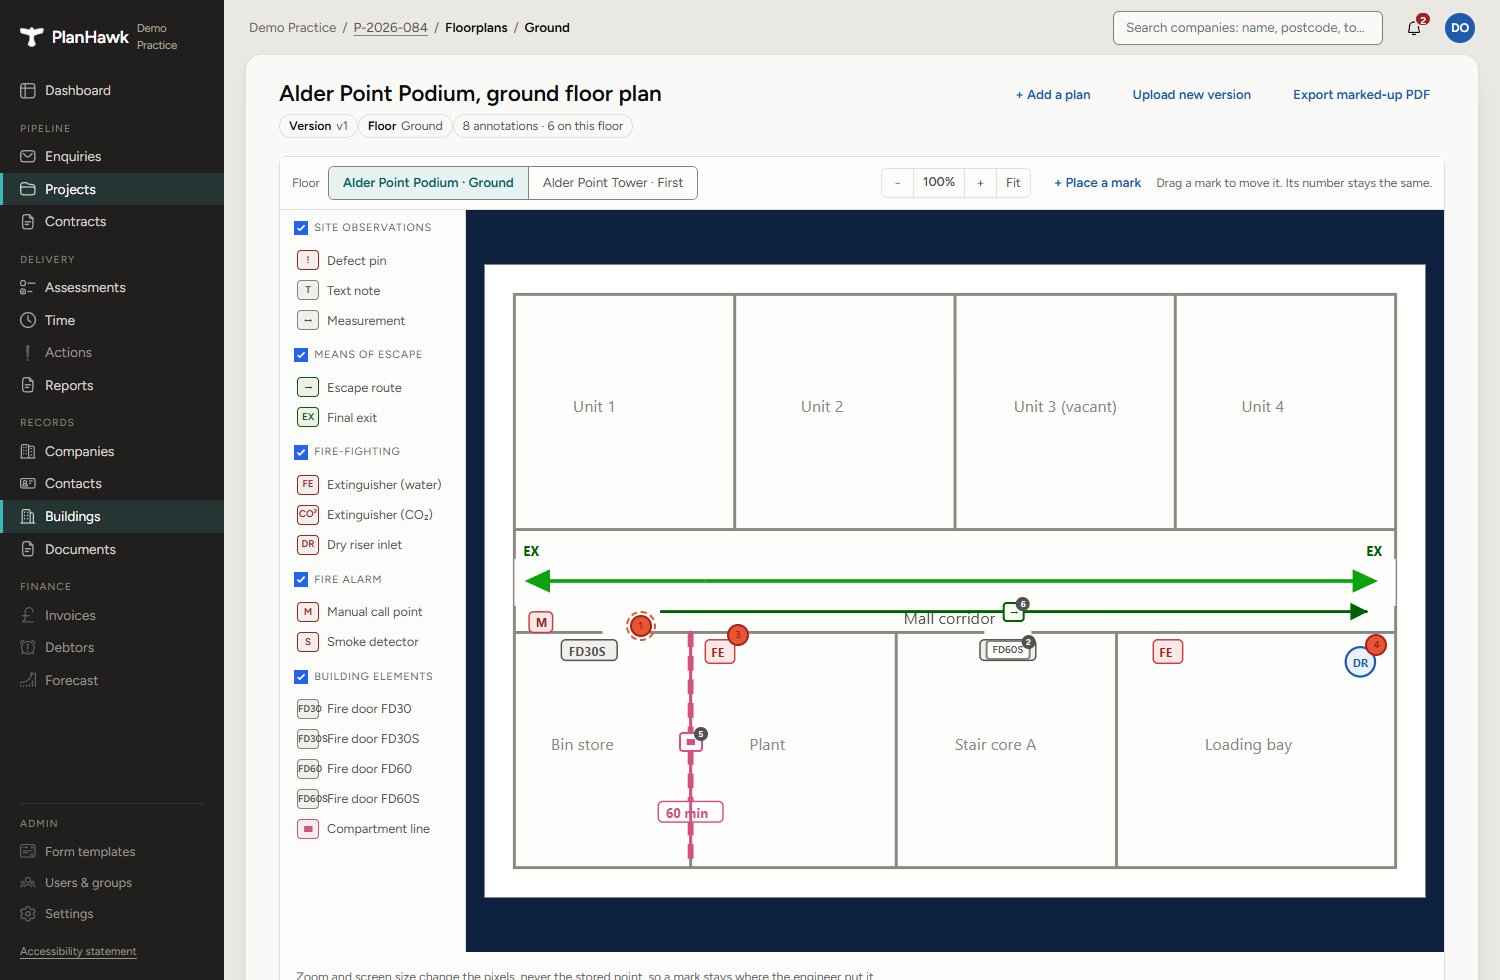This screenshot has height=980, width=1500.
Task: Click + Add a plan
Action: [x=1053, y=95]
